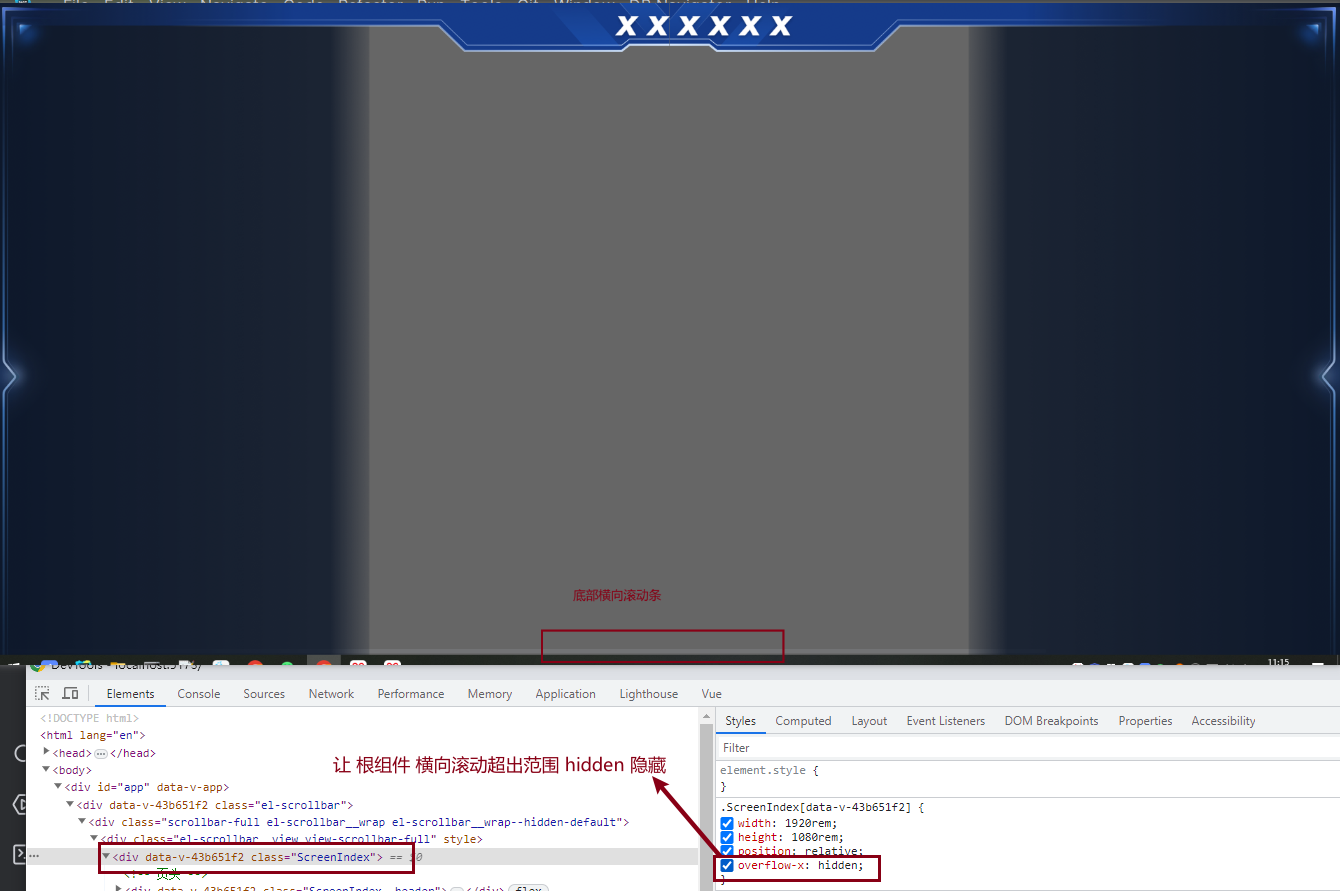Open the Performance tab
Screen dimensions: 1340x891
[411, 694]
